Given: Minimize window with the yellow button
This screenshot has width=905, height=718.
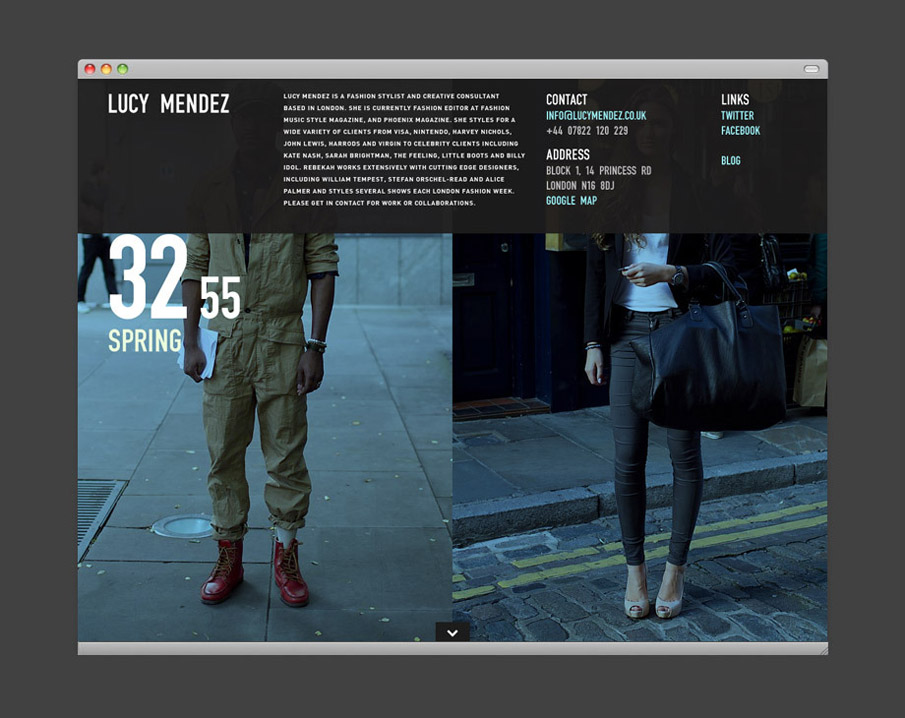Looking at the screenshot, I should point(106,69).
